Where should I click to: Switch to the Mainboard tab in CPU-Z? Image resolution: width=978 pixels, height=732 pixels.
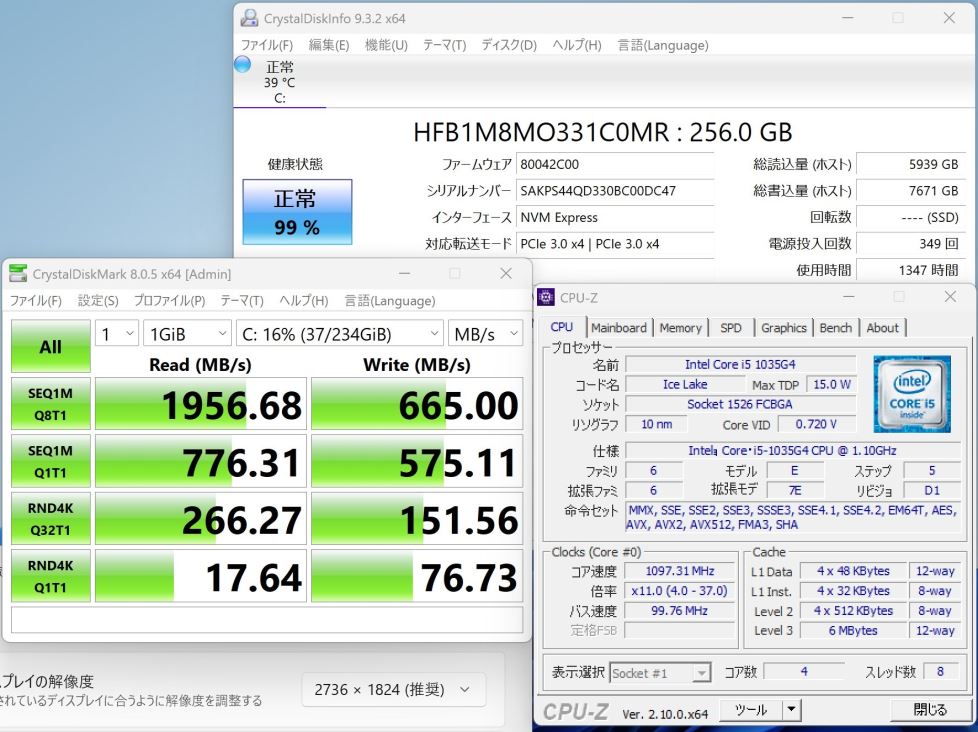point(619,328)
